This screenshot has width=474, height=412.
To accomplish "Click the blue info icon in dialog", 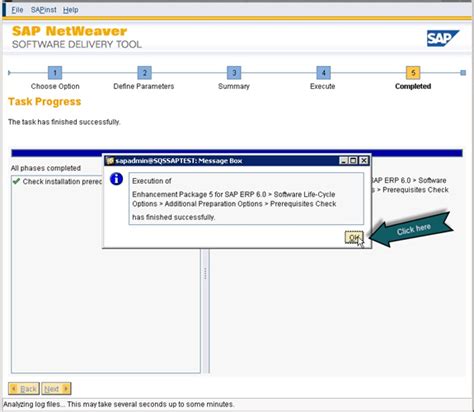I will 116,179.
